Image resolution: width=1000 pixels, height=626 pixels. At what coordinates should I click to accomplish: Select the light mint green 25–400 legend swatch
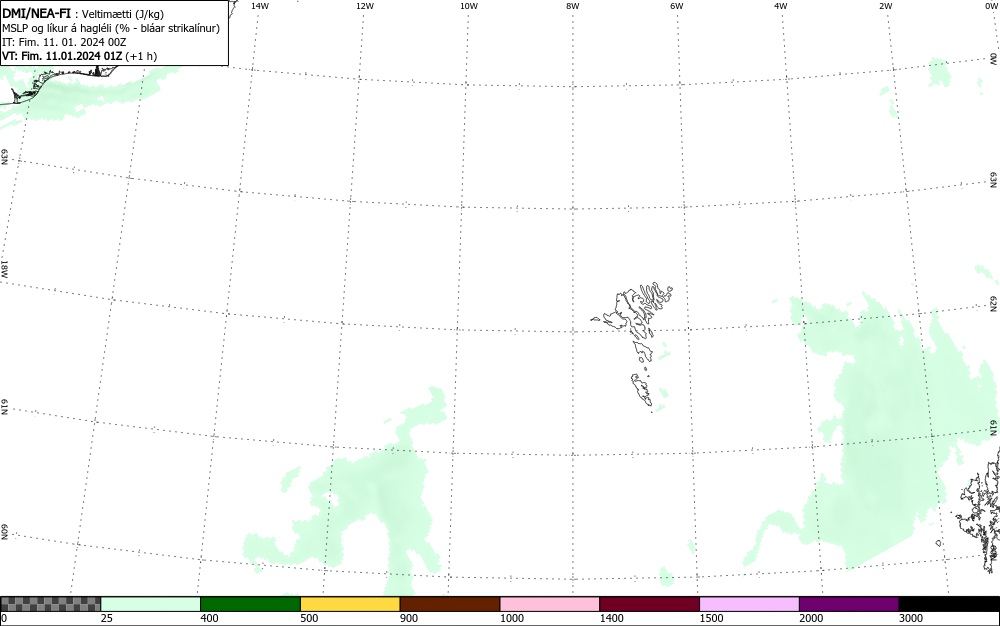tap(151, 604)
